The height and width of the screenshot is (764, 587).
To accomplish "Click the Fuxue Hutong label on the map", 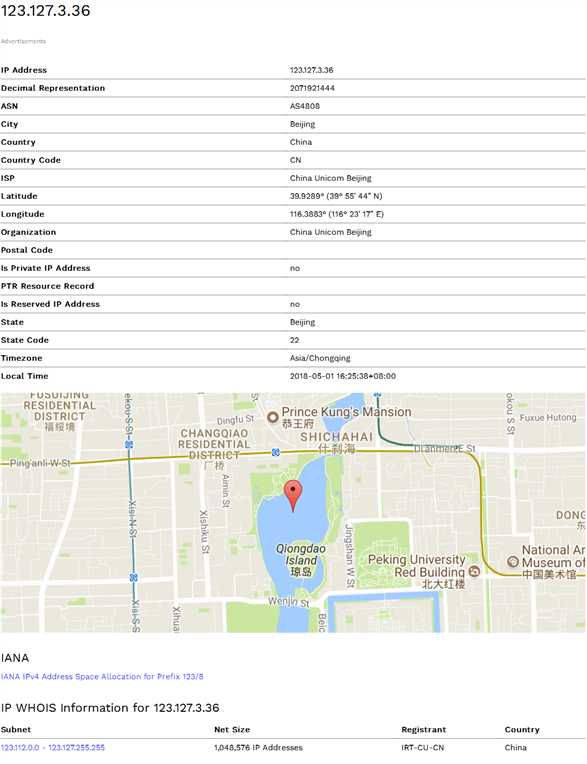I will click(548, 418).
